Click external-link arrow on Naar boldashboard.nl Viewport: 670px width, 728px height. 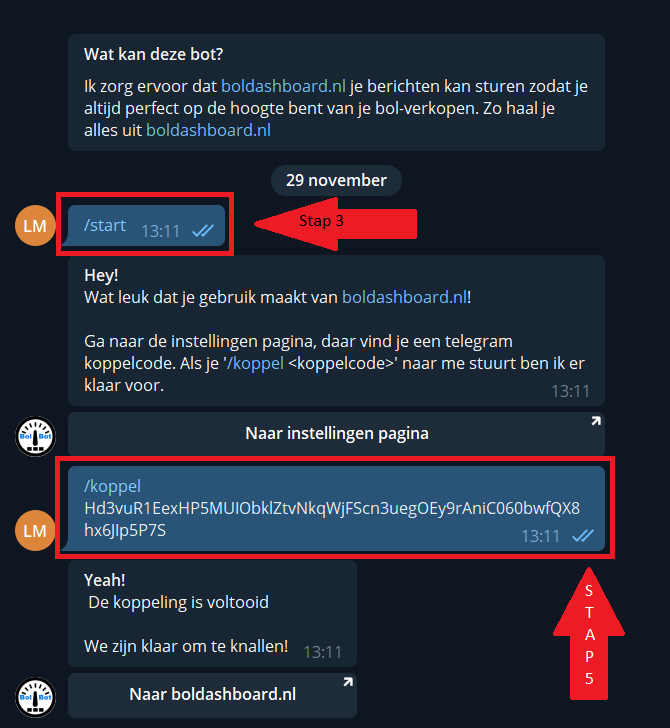(x=348, y=682)
